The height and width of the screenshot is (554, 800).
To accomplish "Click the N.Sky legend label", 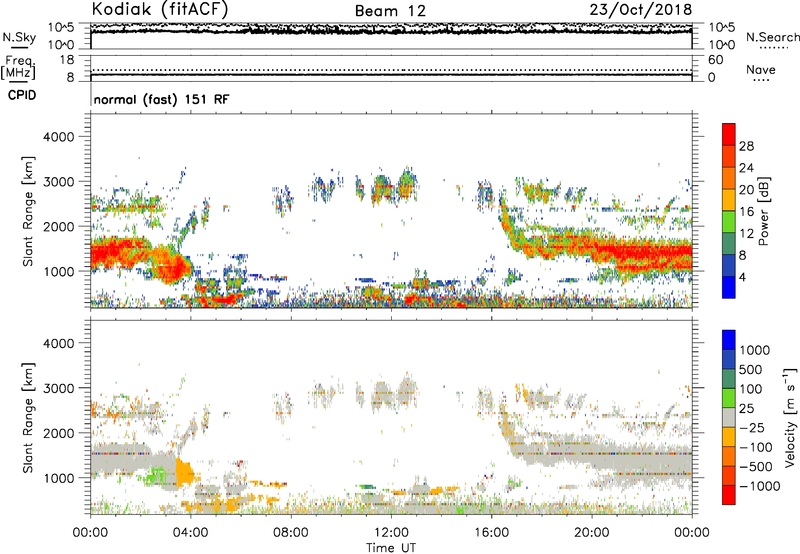I will [19, 37].
